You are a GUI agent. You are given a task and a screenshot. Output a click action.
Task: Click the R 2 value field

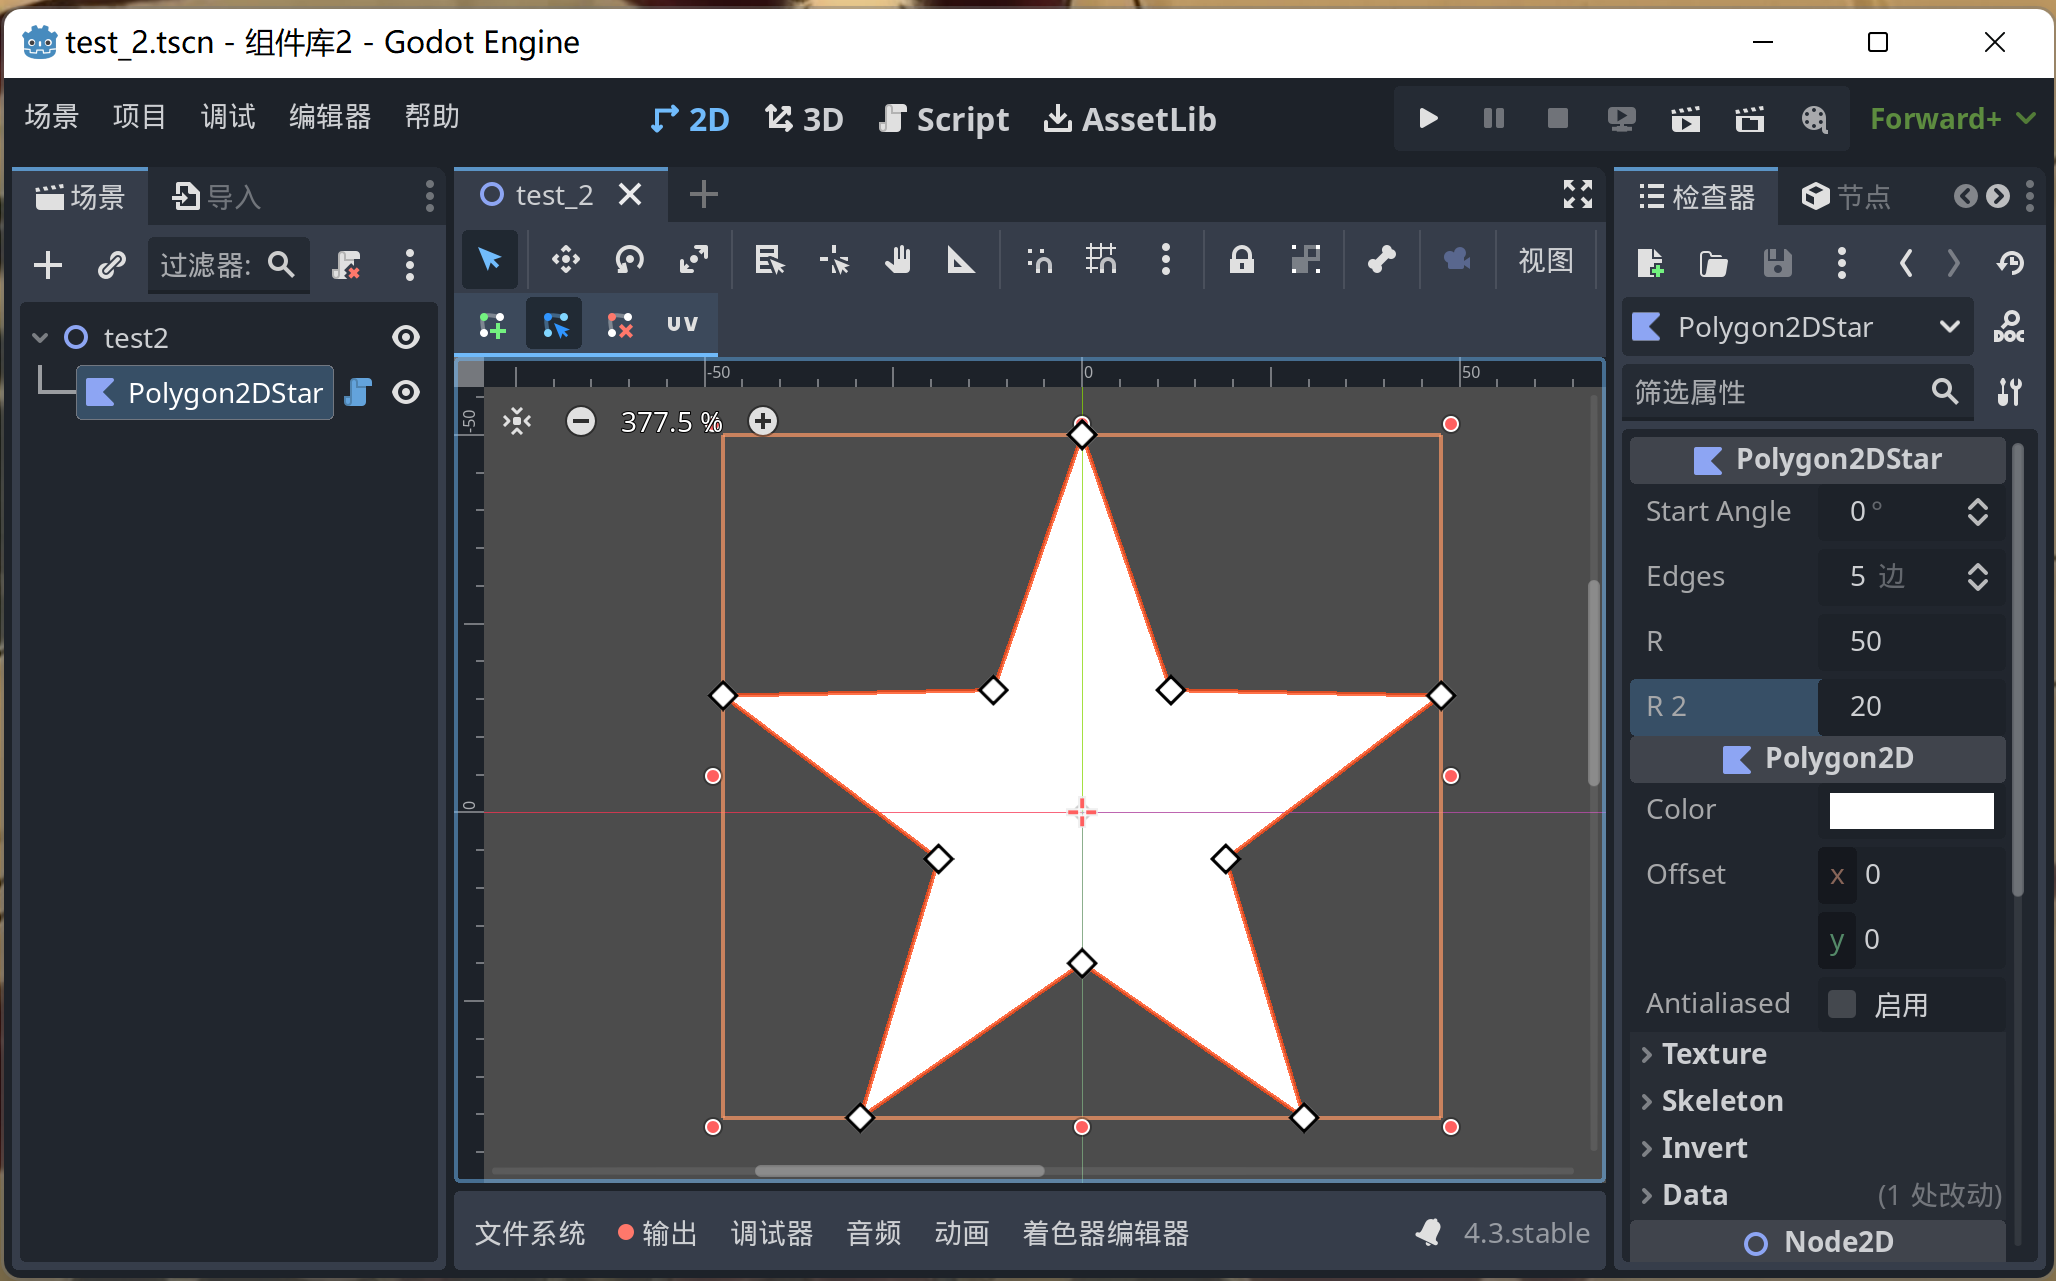(x=1910, y=706)
